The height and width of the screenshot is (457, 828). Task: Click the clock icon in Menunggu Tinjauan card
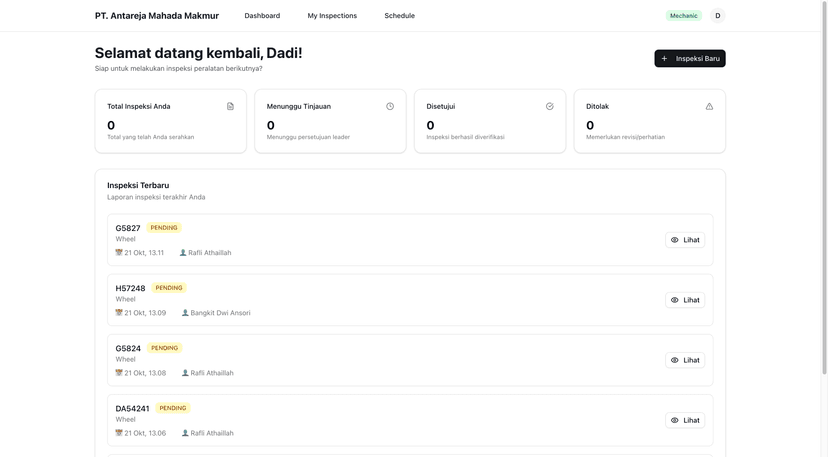click(390, 106)
